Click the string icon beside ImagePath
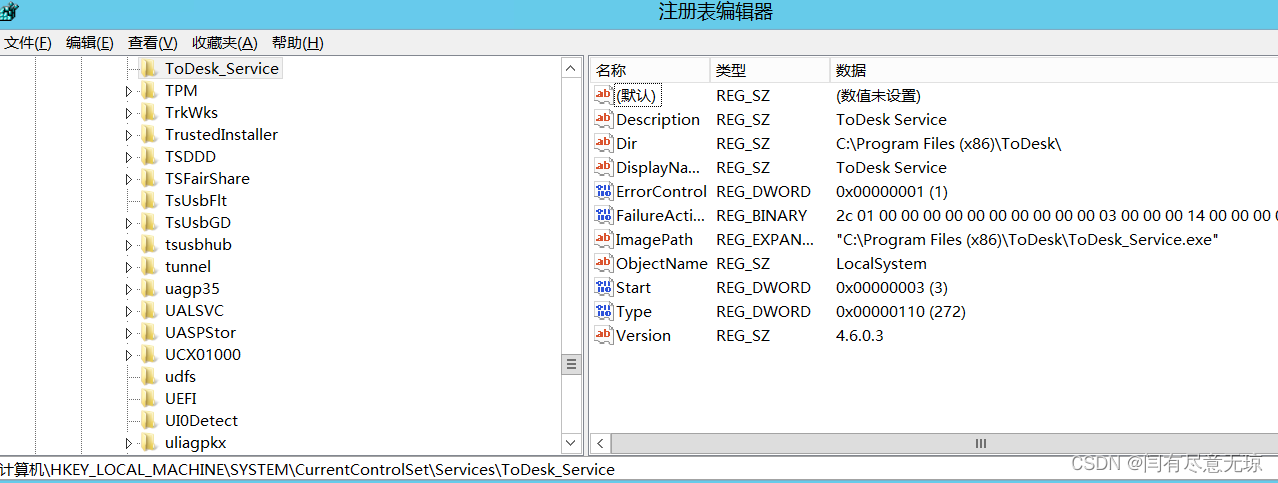This screenshot has width=1278, height=483. pyautogui.click(x=603, y=239)
